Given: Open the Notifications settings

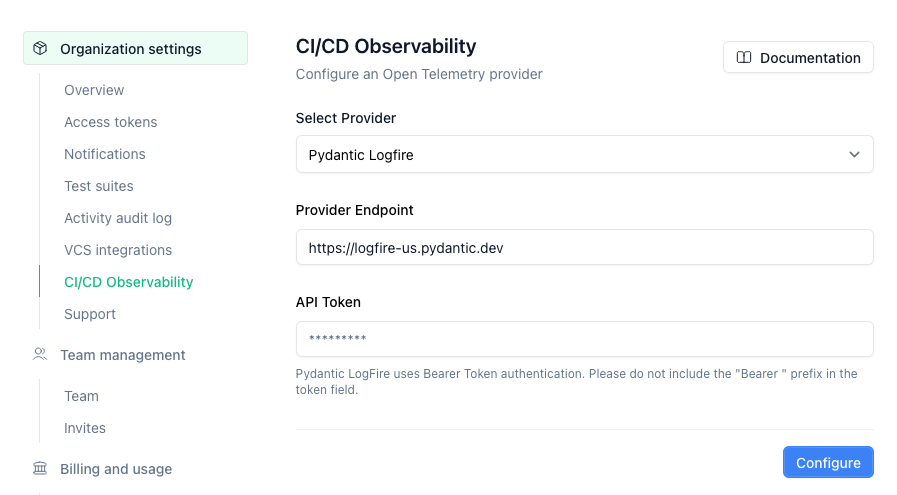Looking at the screenshot, I should pyautogui.click(x=105, y=154).
